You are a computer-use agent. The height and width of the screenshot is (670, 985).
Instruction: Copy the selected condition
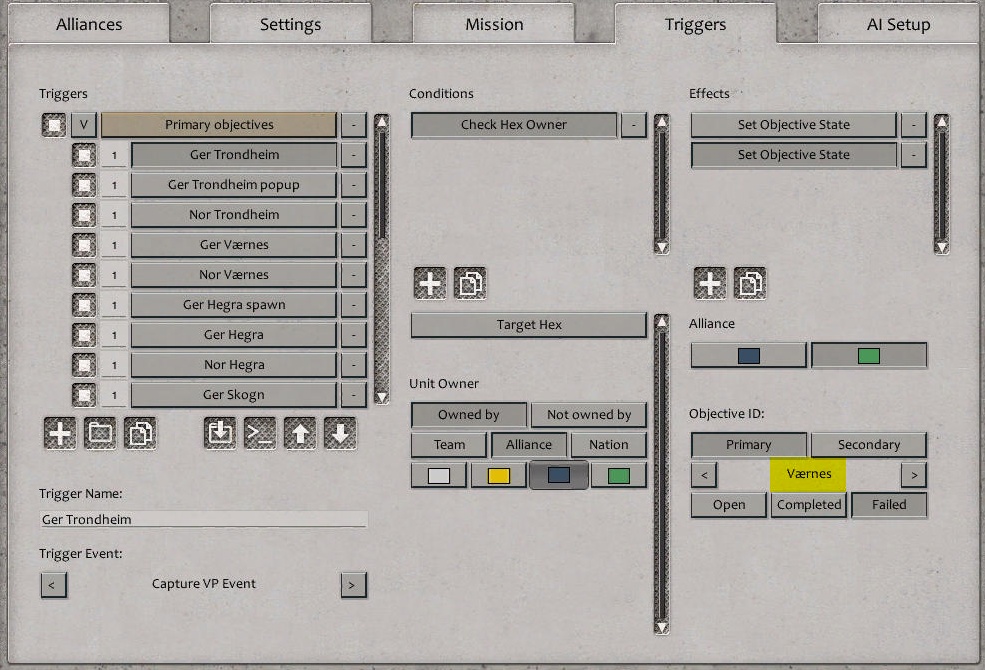(471, 283)
